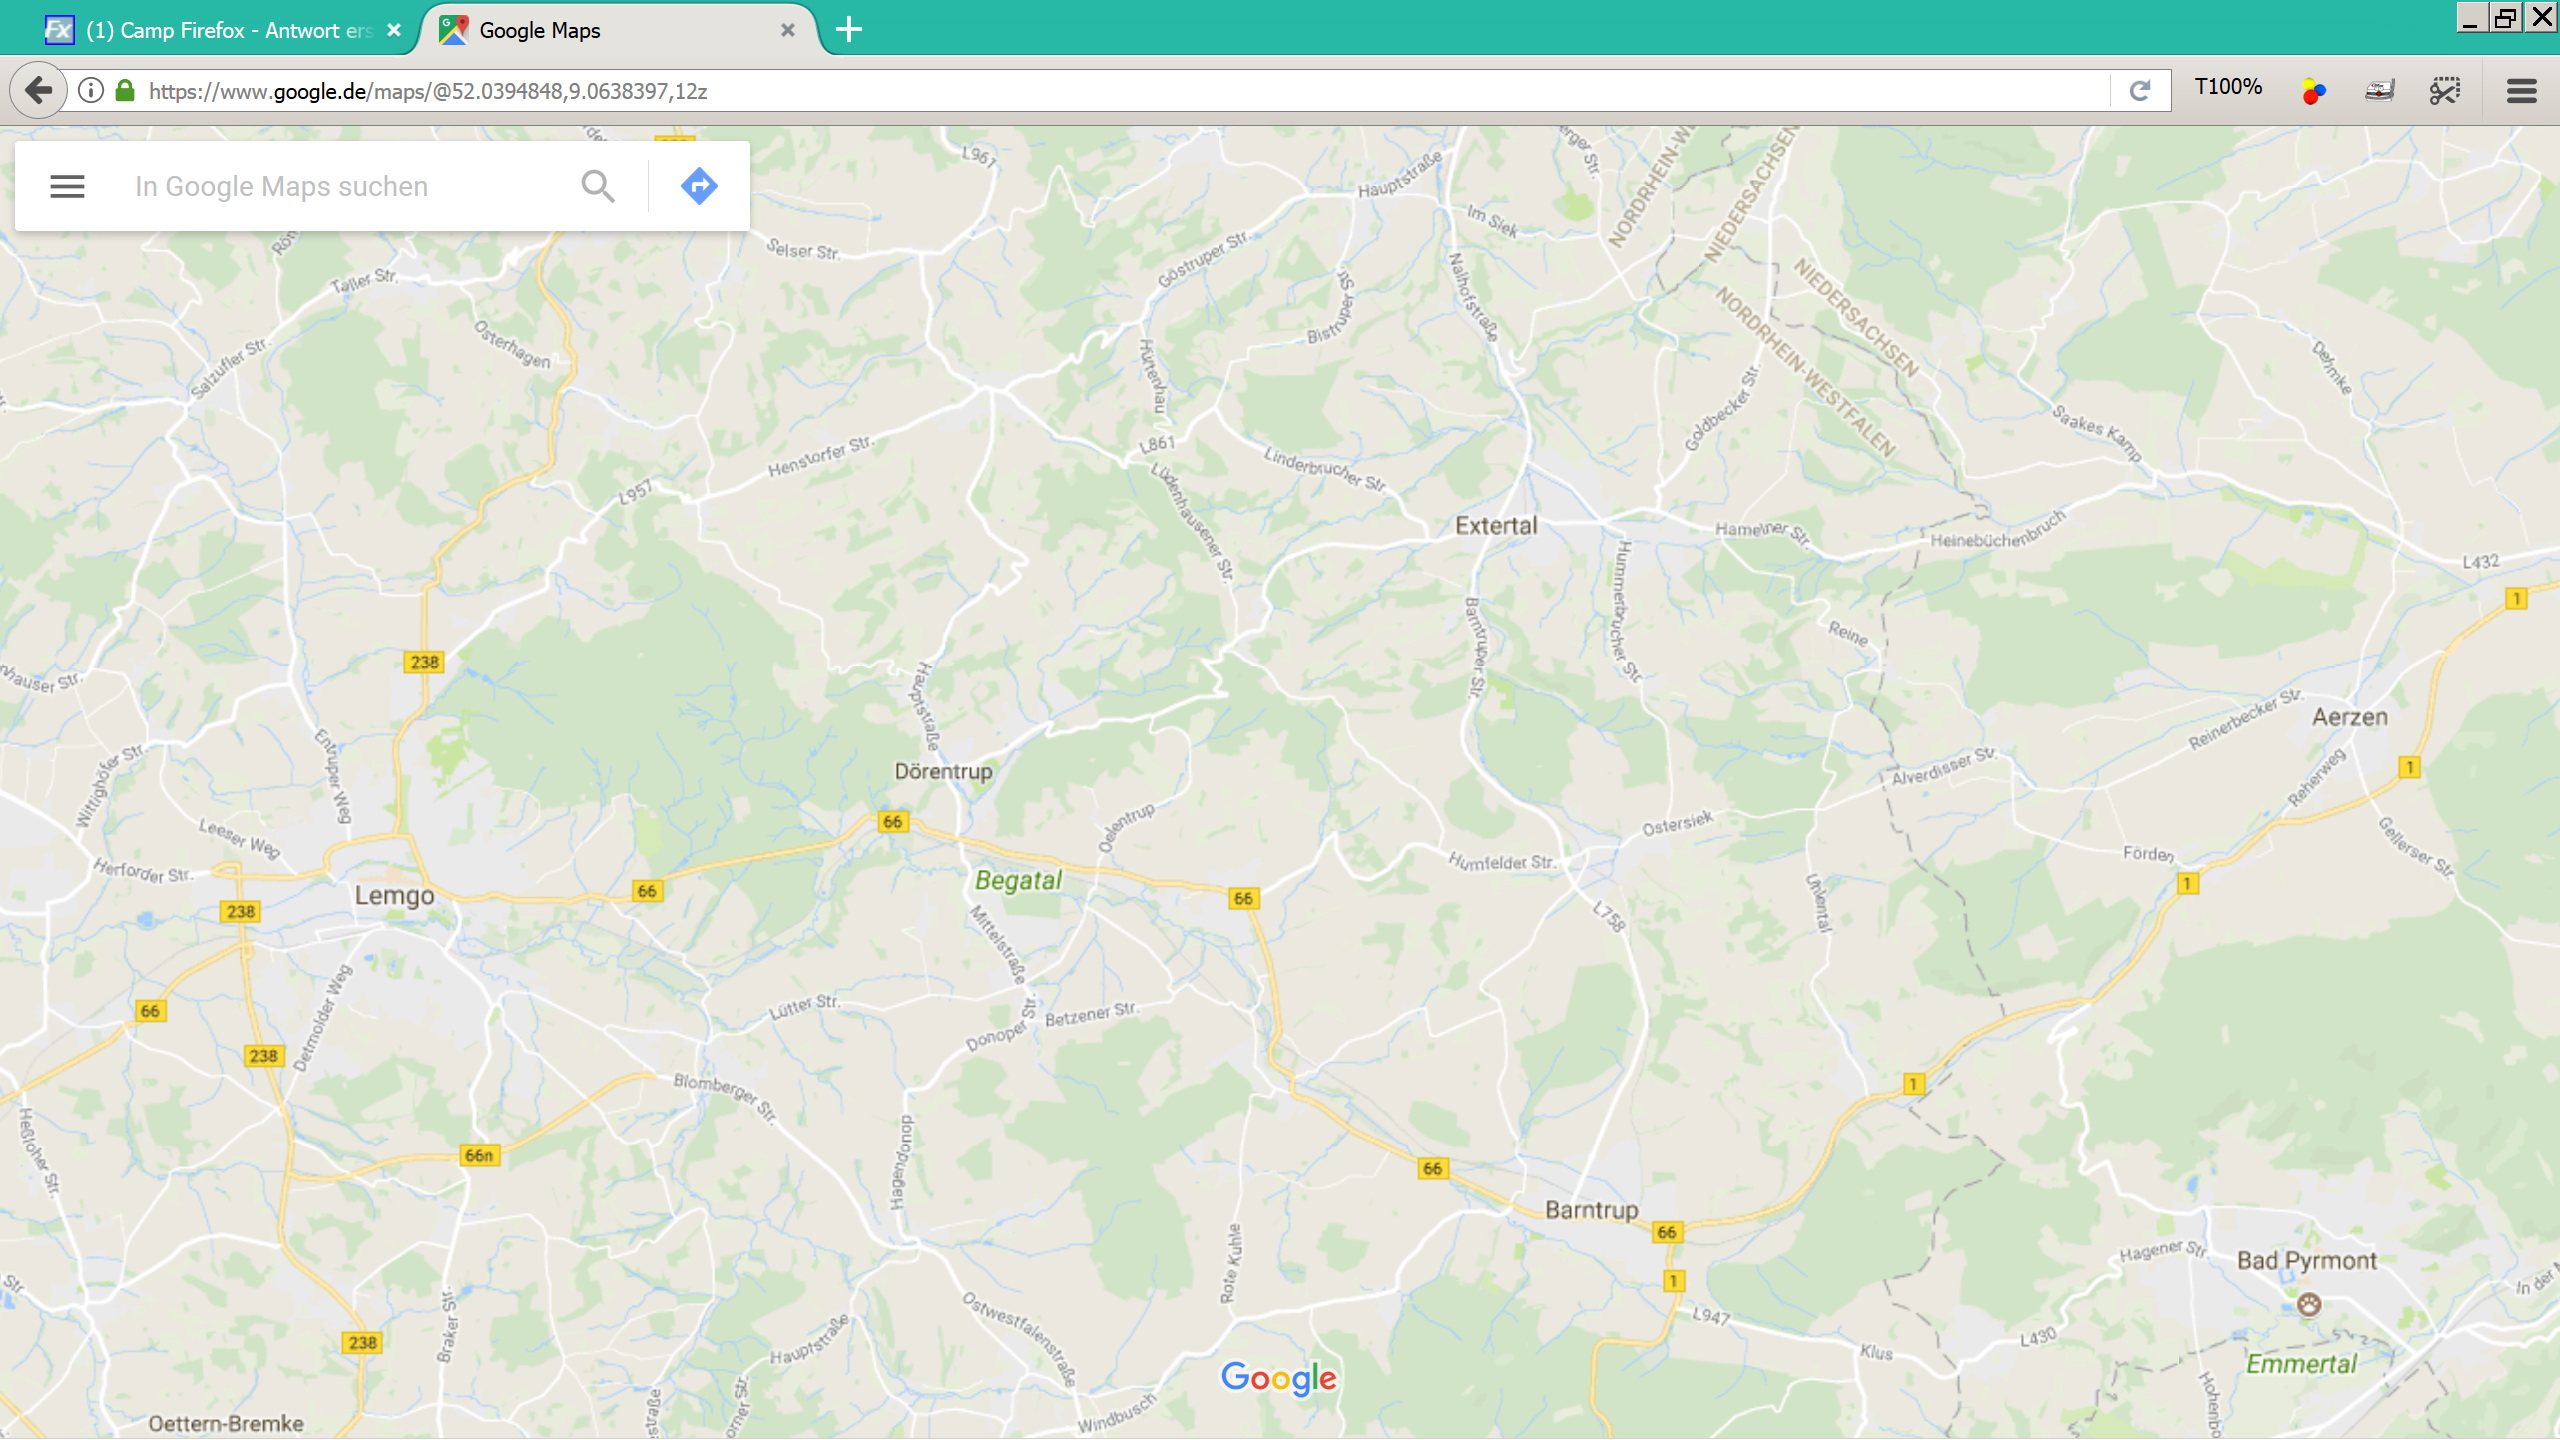The image size is (2560, 1440).
Task: Click the magnifier search icon in Maps
Action: click(x=598, y=186)
